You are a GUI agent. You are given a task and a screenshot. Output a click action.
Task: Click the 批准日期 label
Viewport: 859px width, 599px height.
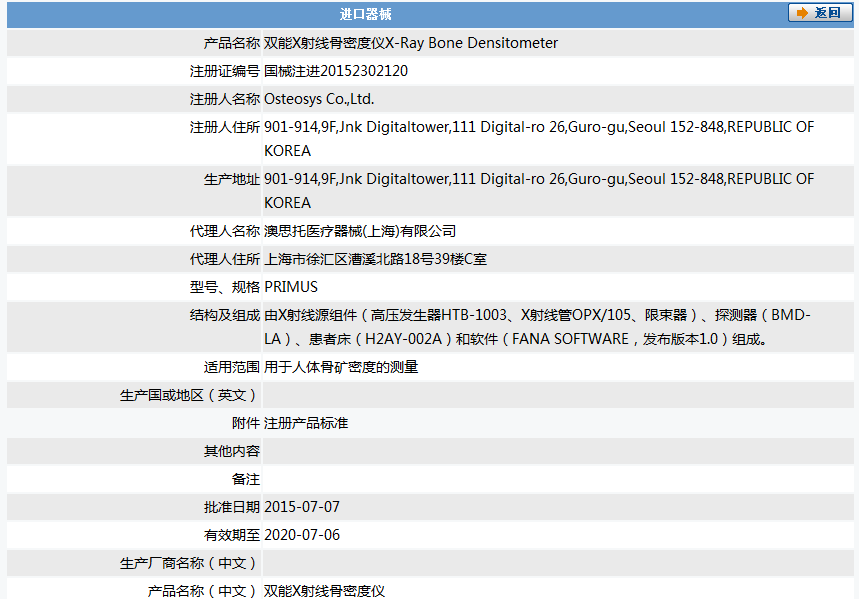pos(231,507)
